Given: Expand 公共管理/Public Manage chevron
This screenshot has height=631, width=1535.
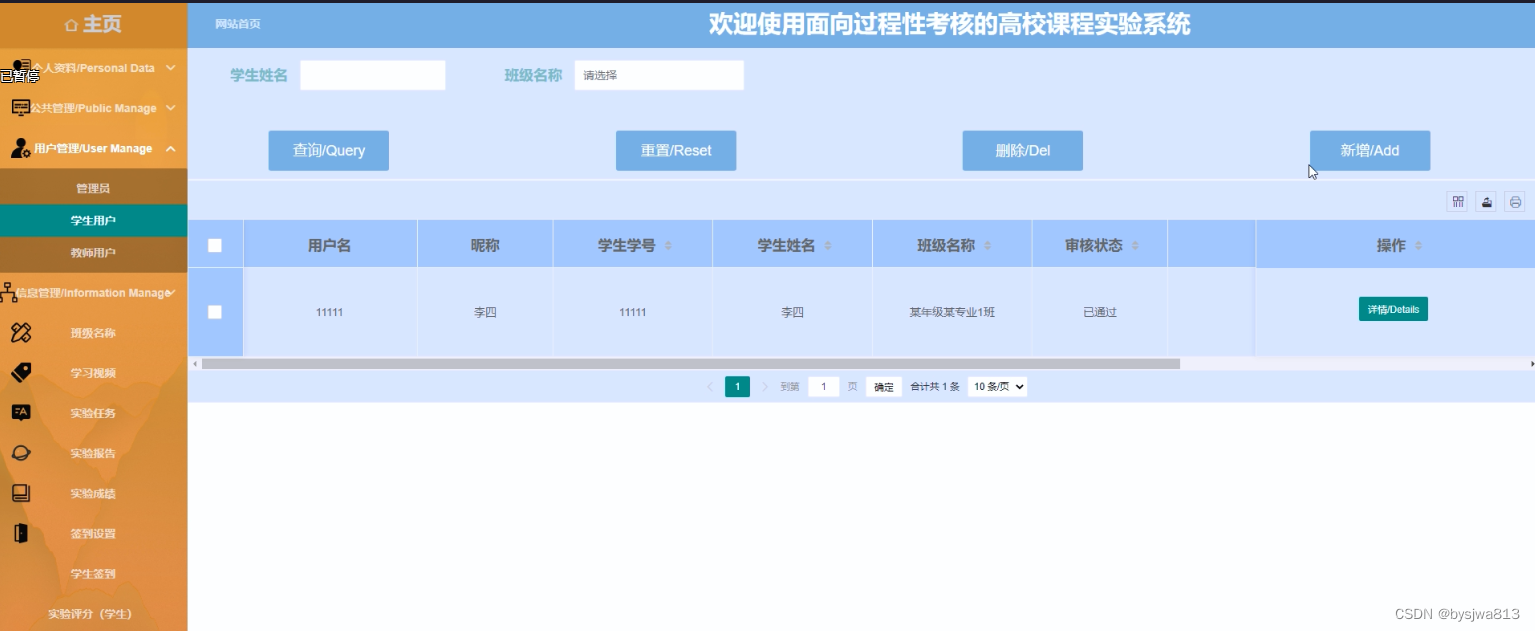Looking at the screenshot, I should [171, 108].
